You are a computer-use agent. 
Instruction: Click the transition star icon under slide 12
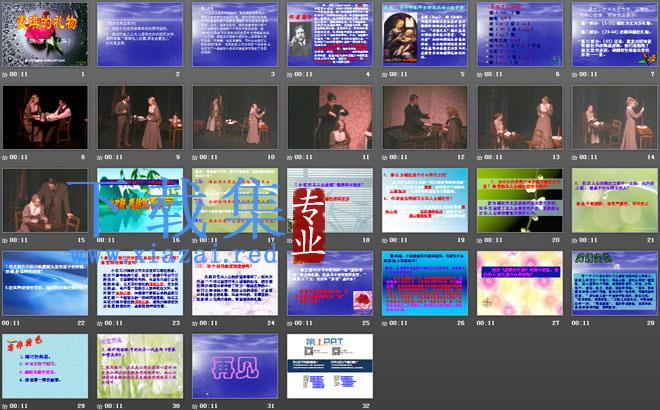tap(385, 157)
